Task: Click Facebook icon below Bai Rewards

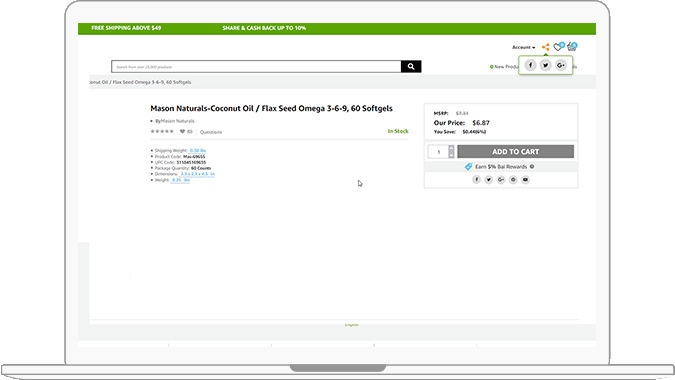Action: pos(476,180)
